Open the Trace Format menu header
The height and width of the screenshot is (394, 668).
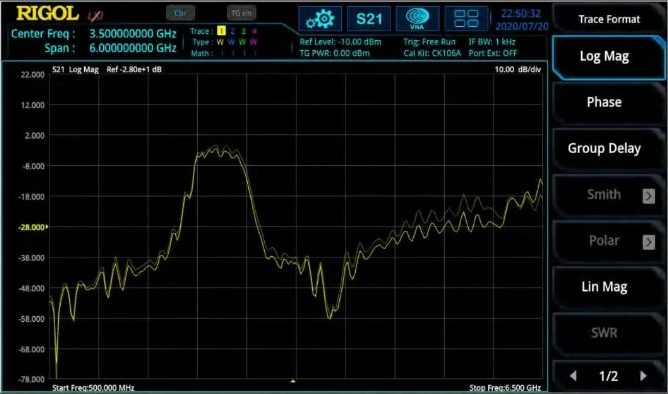click(x=609, y=19)
